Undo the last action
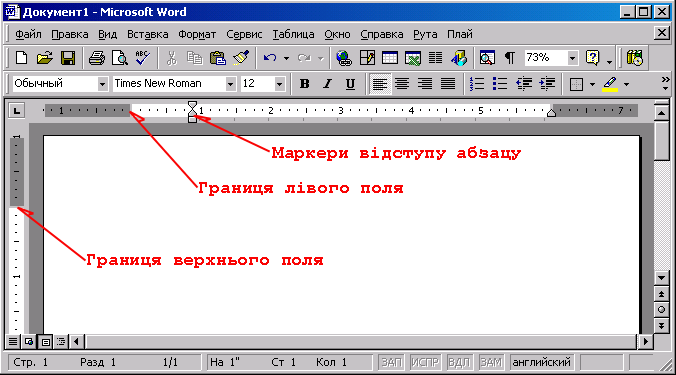The width and height of the screenshot is (676, 375). (270, 58)
